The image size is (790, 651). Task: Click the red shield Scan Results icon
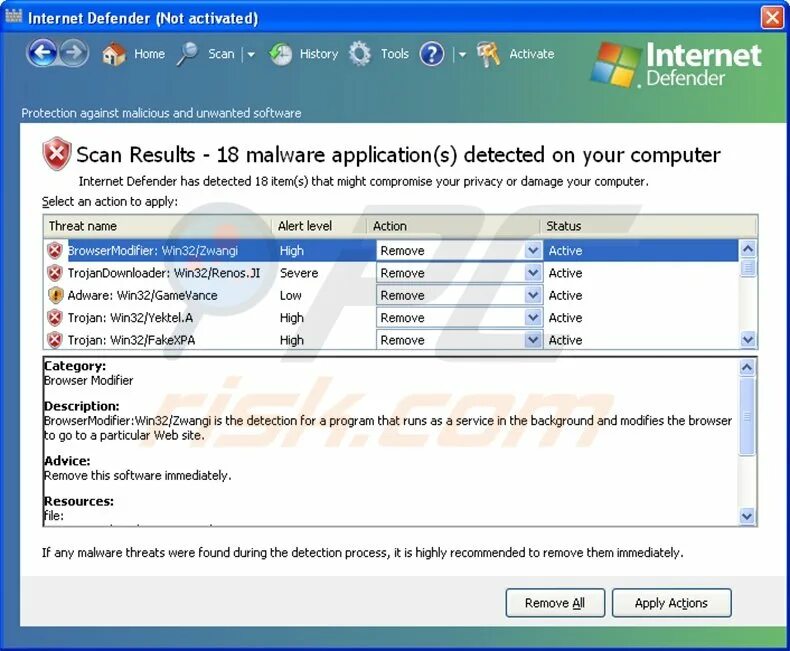click(56, 153)
